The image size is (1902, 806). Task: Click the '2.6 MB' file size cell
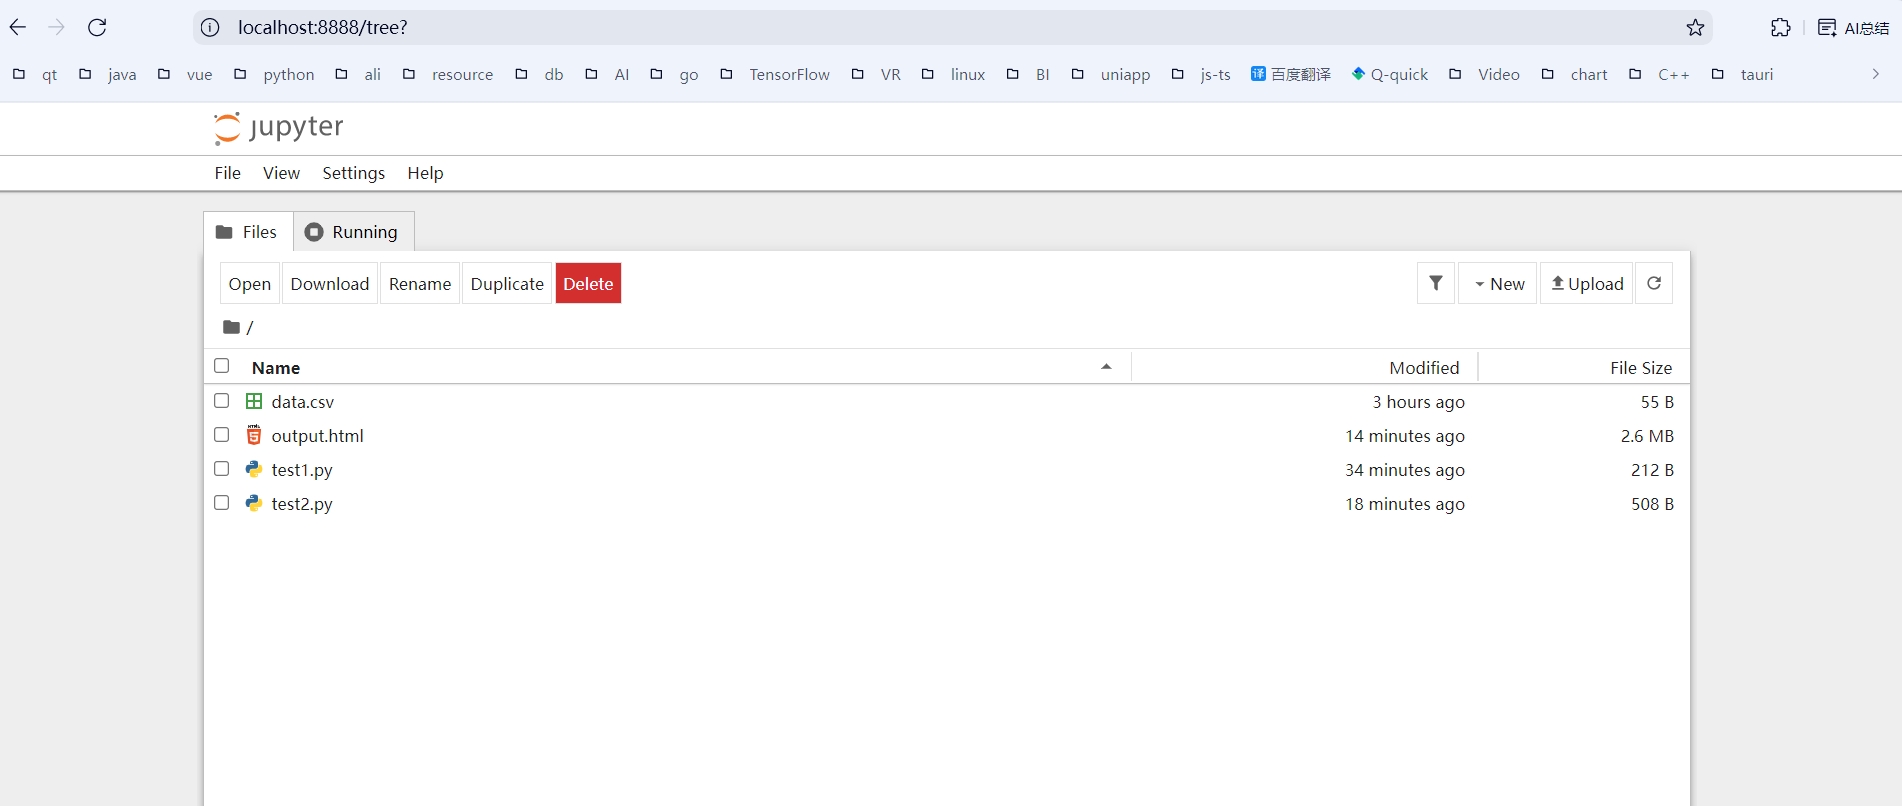pos(1647,435)
